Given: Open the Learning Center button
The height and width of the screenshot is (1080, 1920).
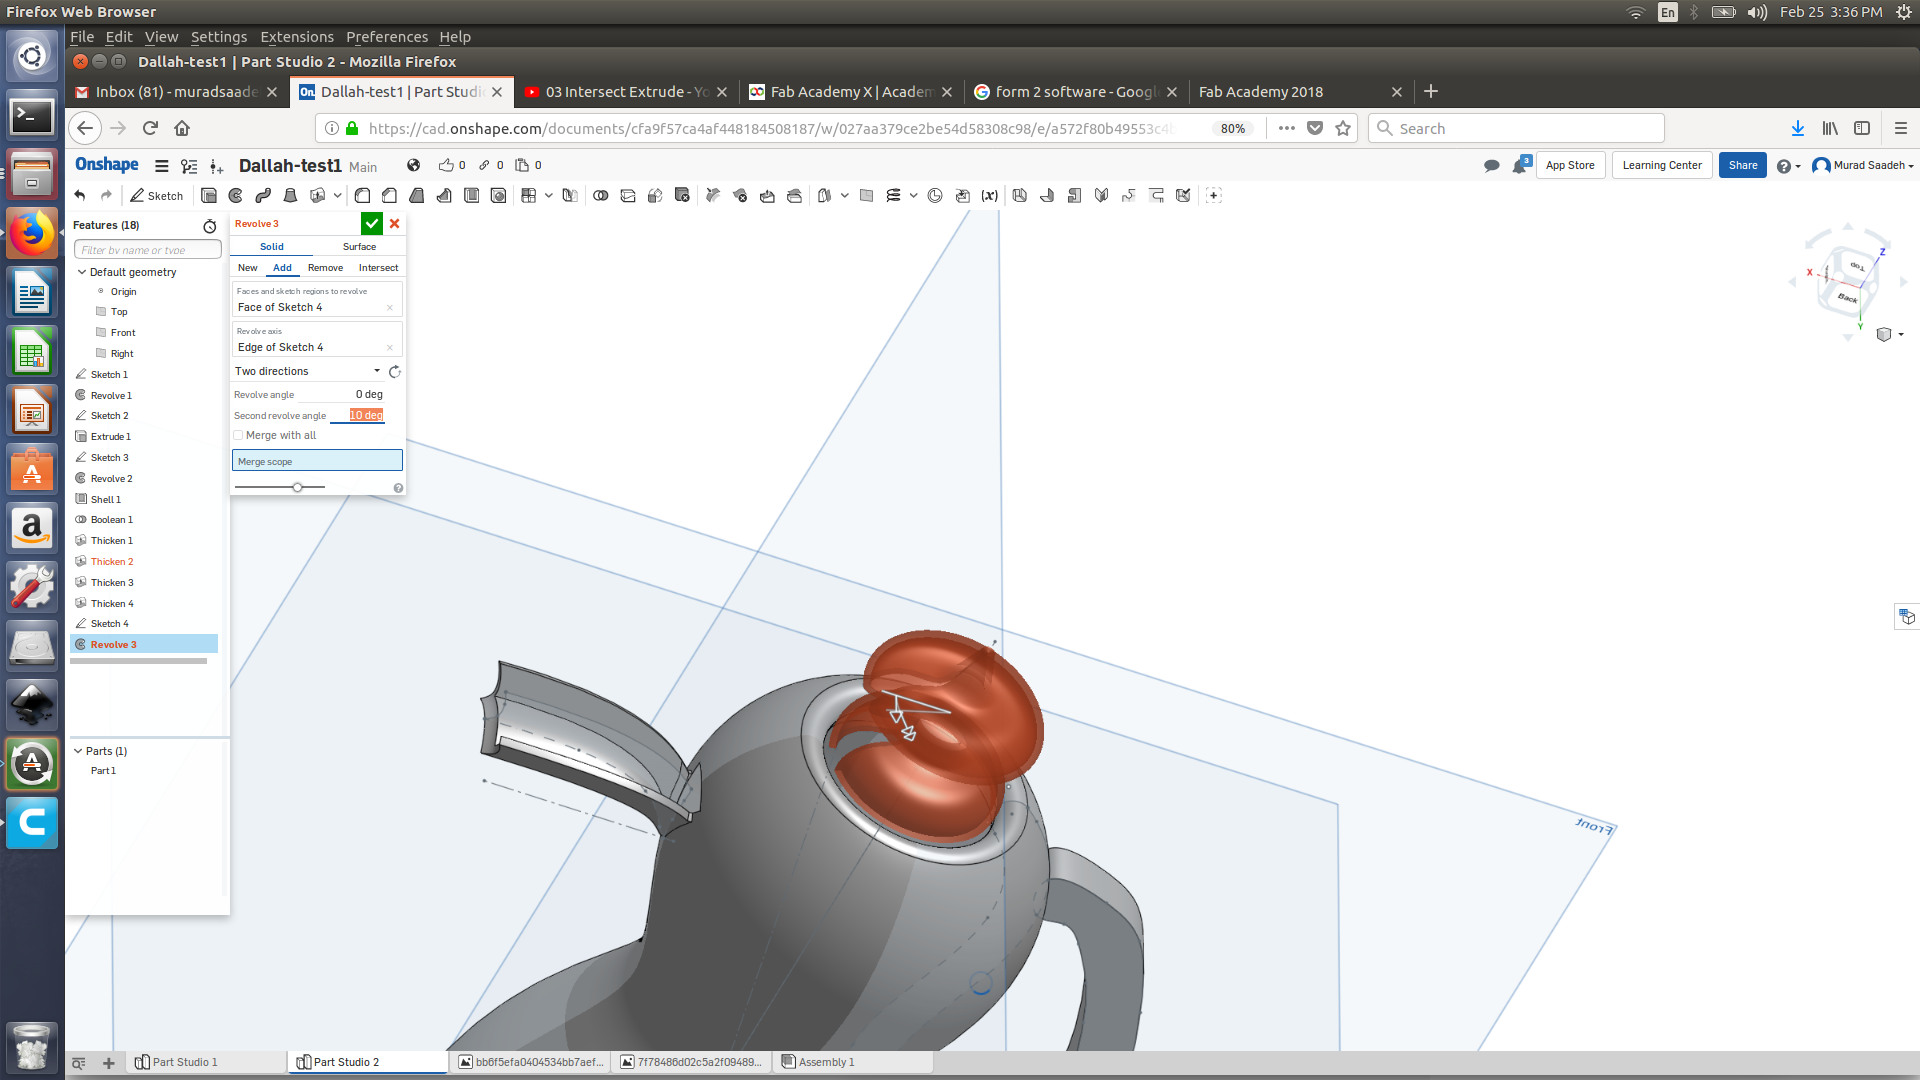Looking at the screenshot, I should 1662,166.
